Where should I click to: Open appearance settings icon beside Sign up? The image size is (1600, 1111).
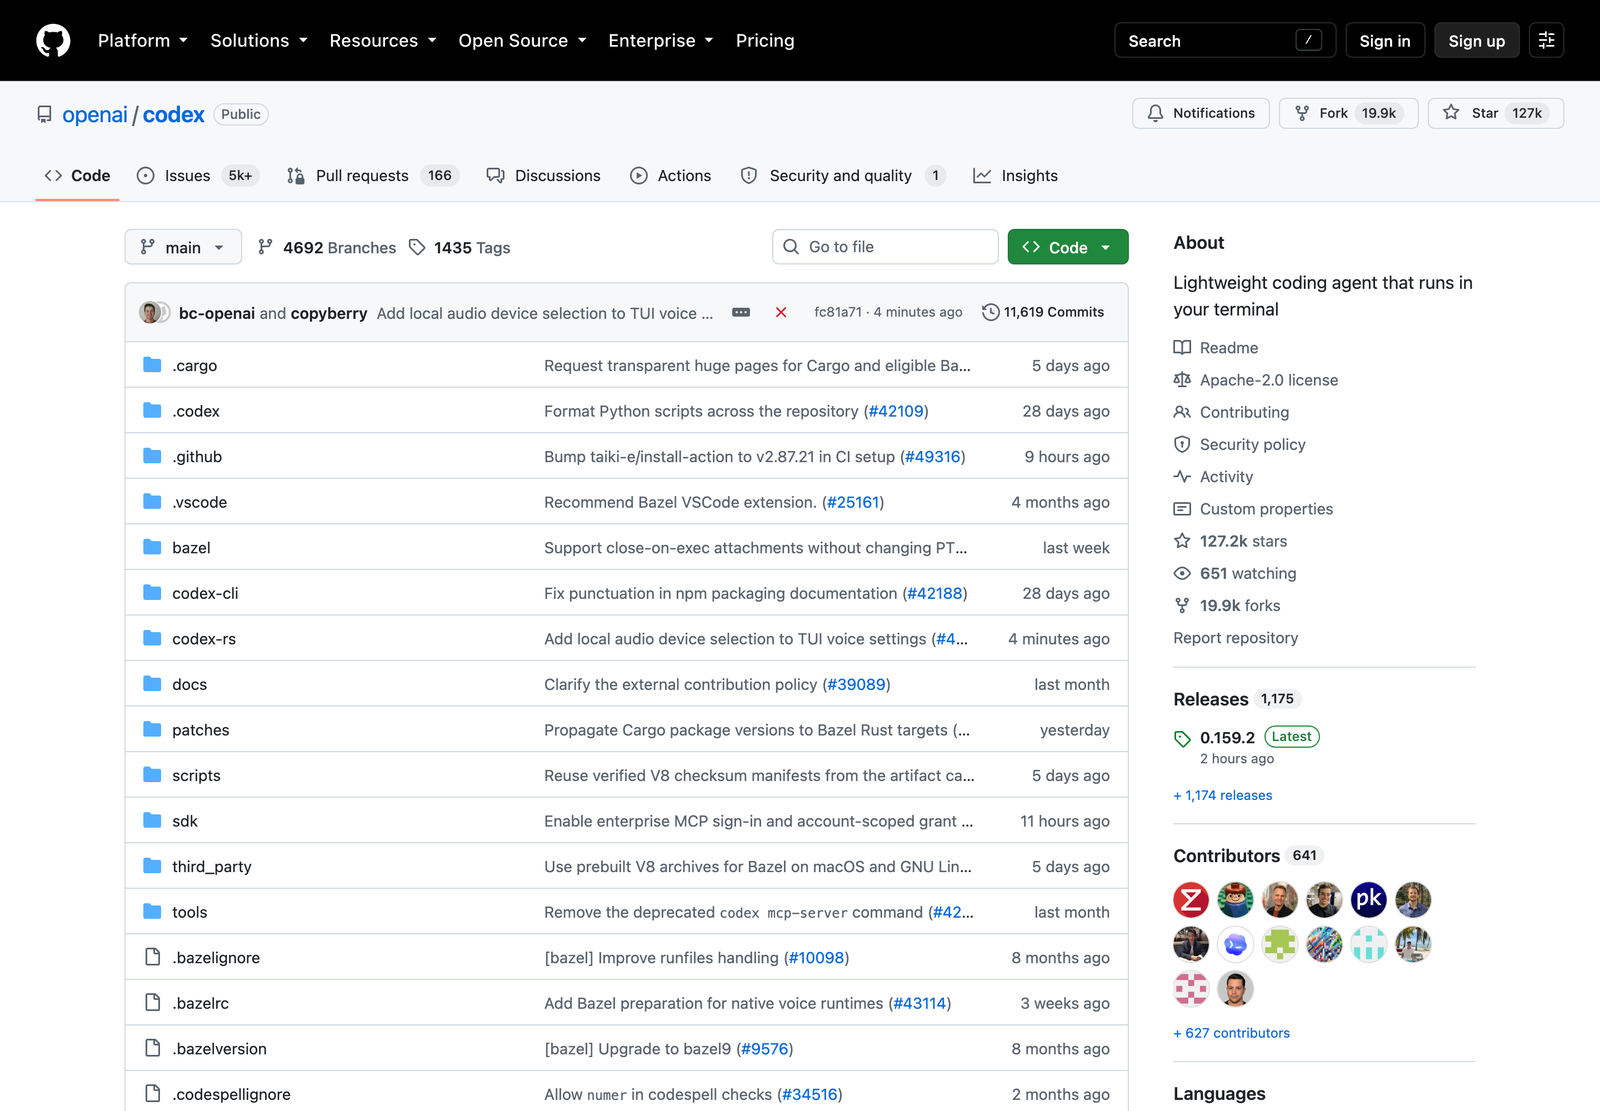(x=1546, y=41)
